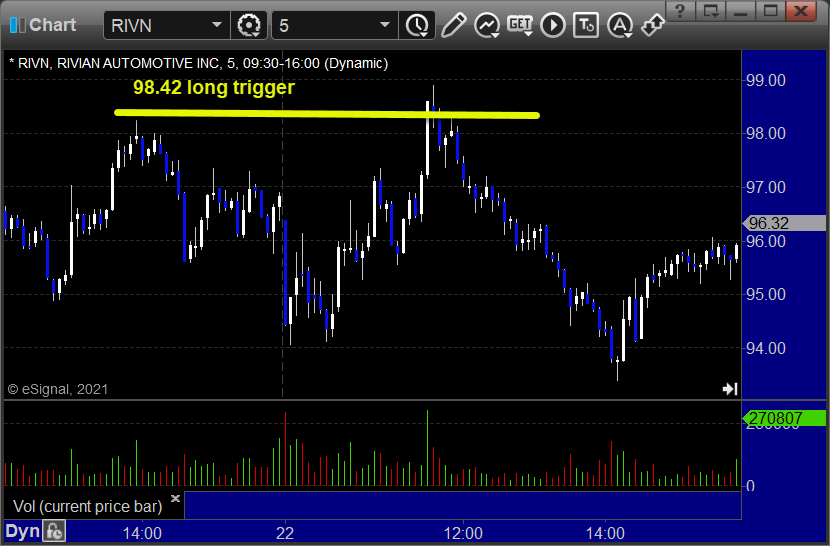Click the 95.00 price axis label

click(x=765, y=294)
